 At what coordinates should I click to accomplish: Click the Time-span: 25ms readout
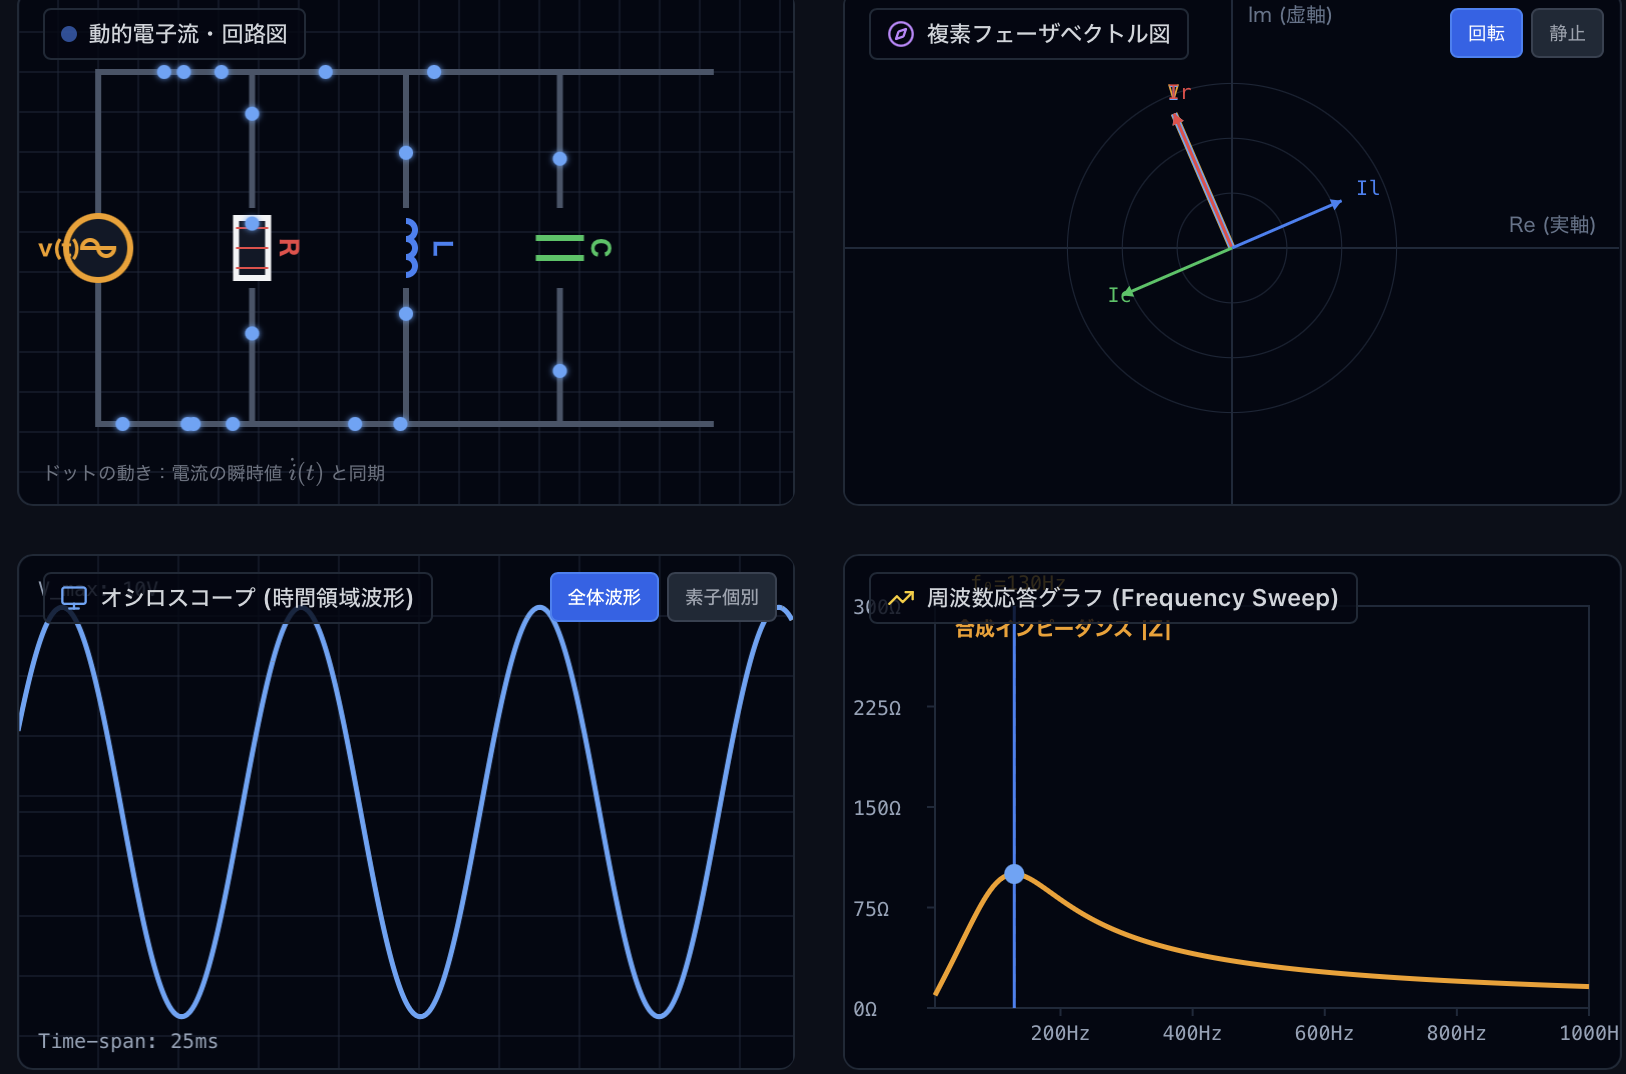click(x=128, y=1041)
